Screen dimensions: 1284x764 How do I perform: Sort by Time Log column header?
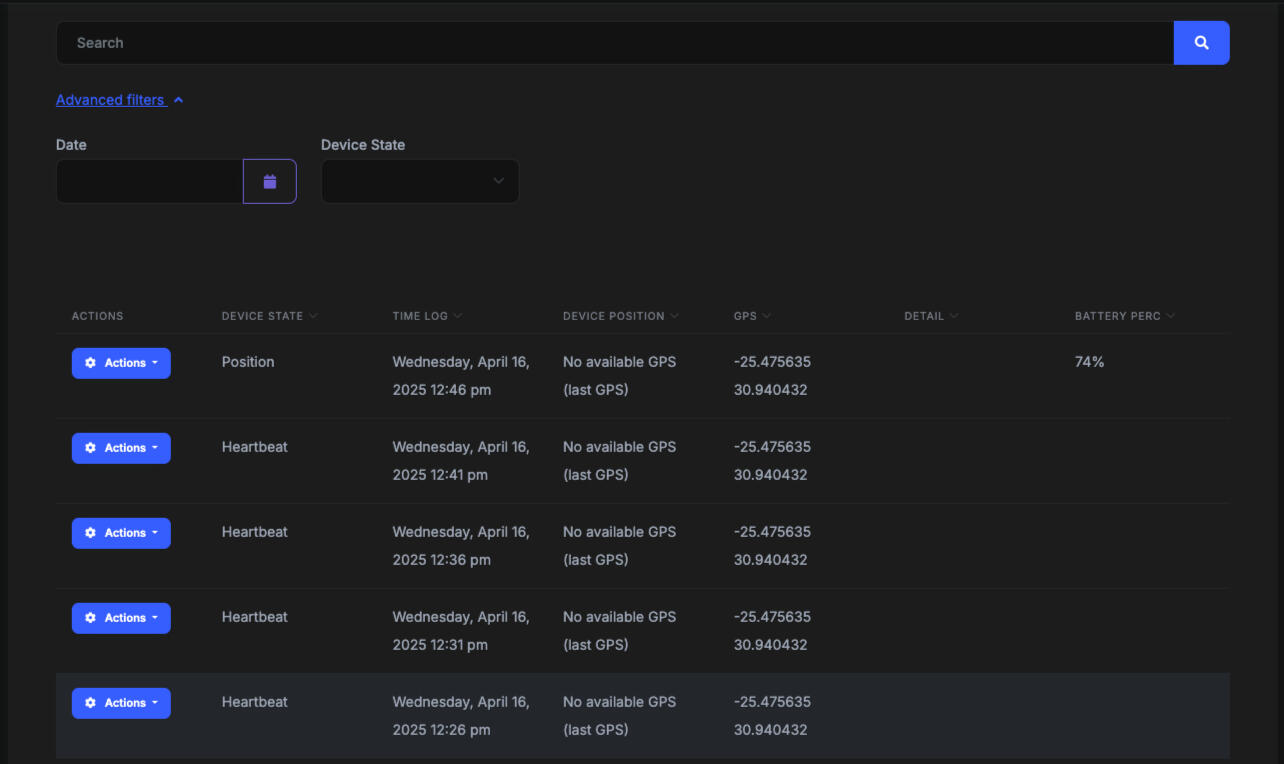tap(420, 316)
